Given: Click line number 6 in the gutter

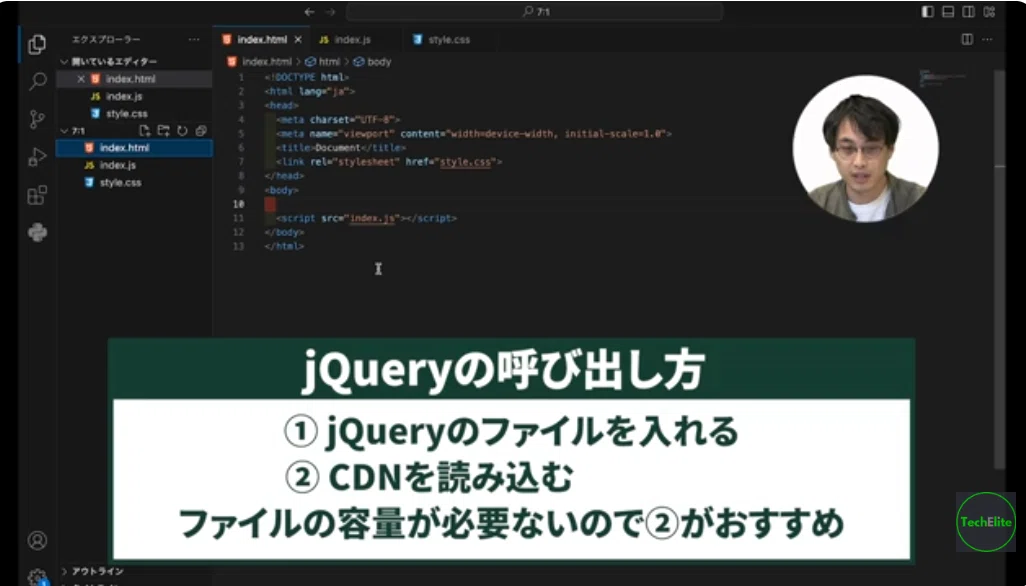Looking at the screenshot, I should click(x=241, y=148).
